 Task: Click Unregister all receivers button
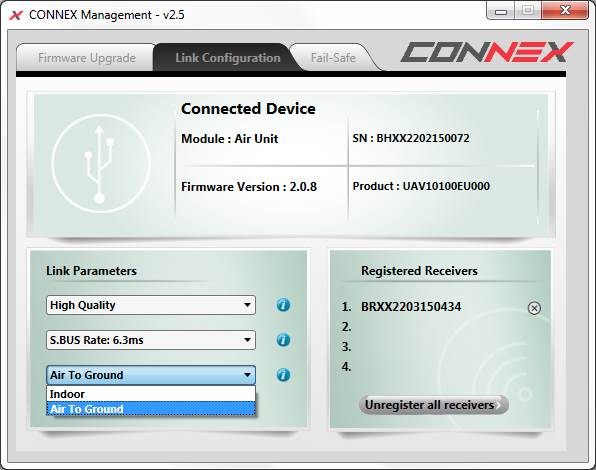(x=433, y=405)
